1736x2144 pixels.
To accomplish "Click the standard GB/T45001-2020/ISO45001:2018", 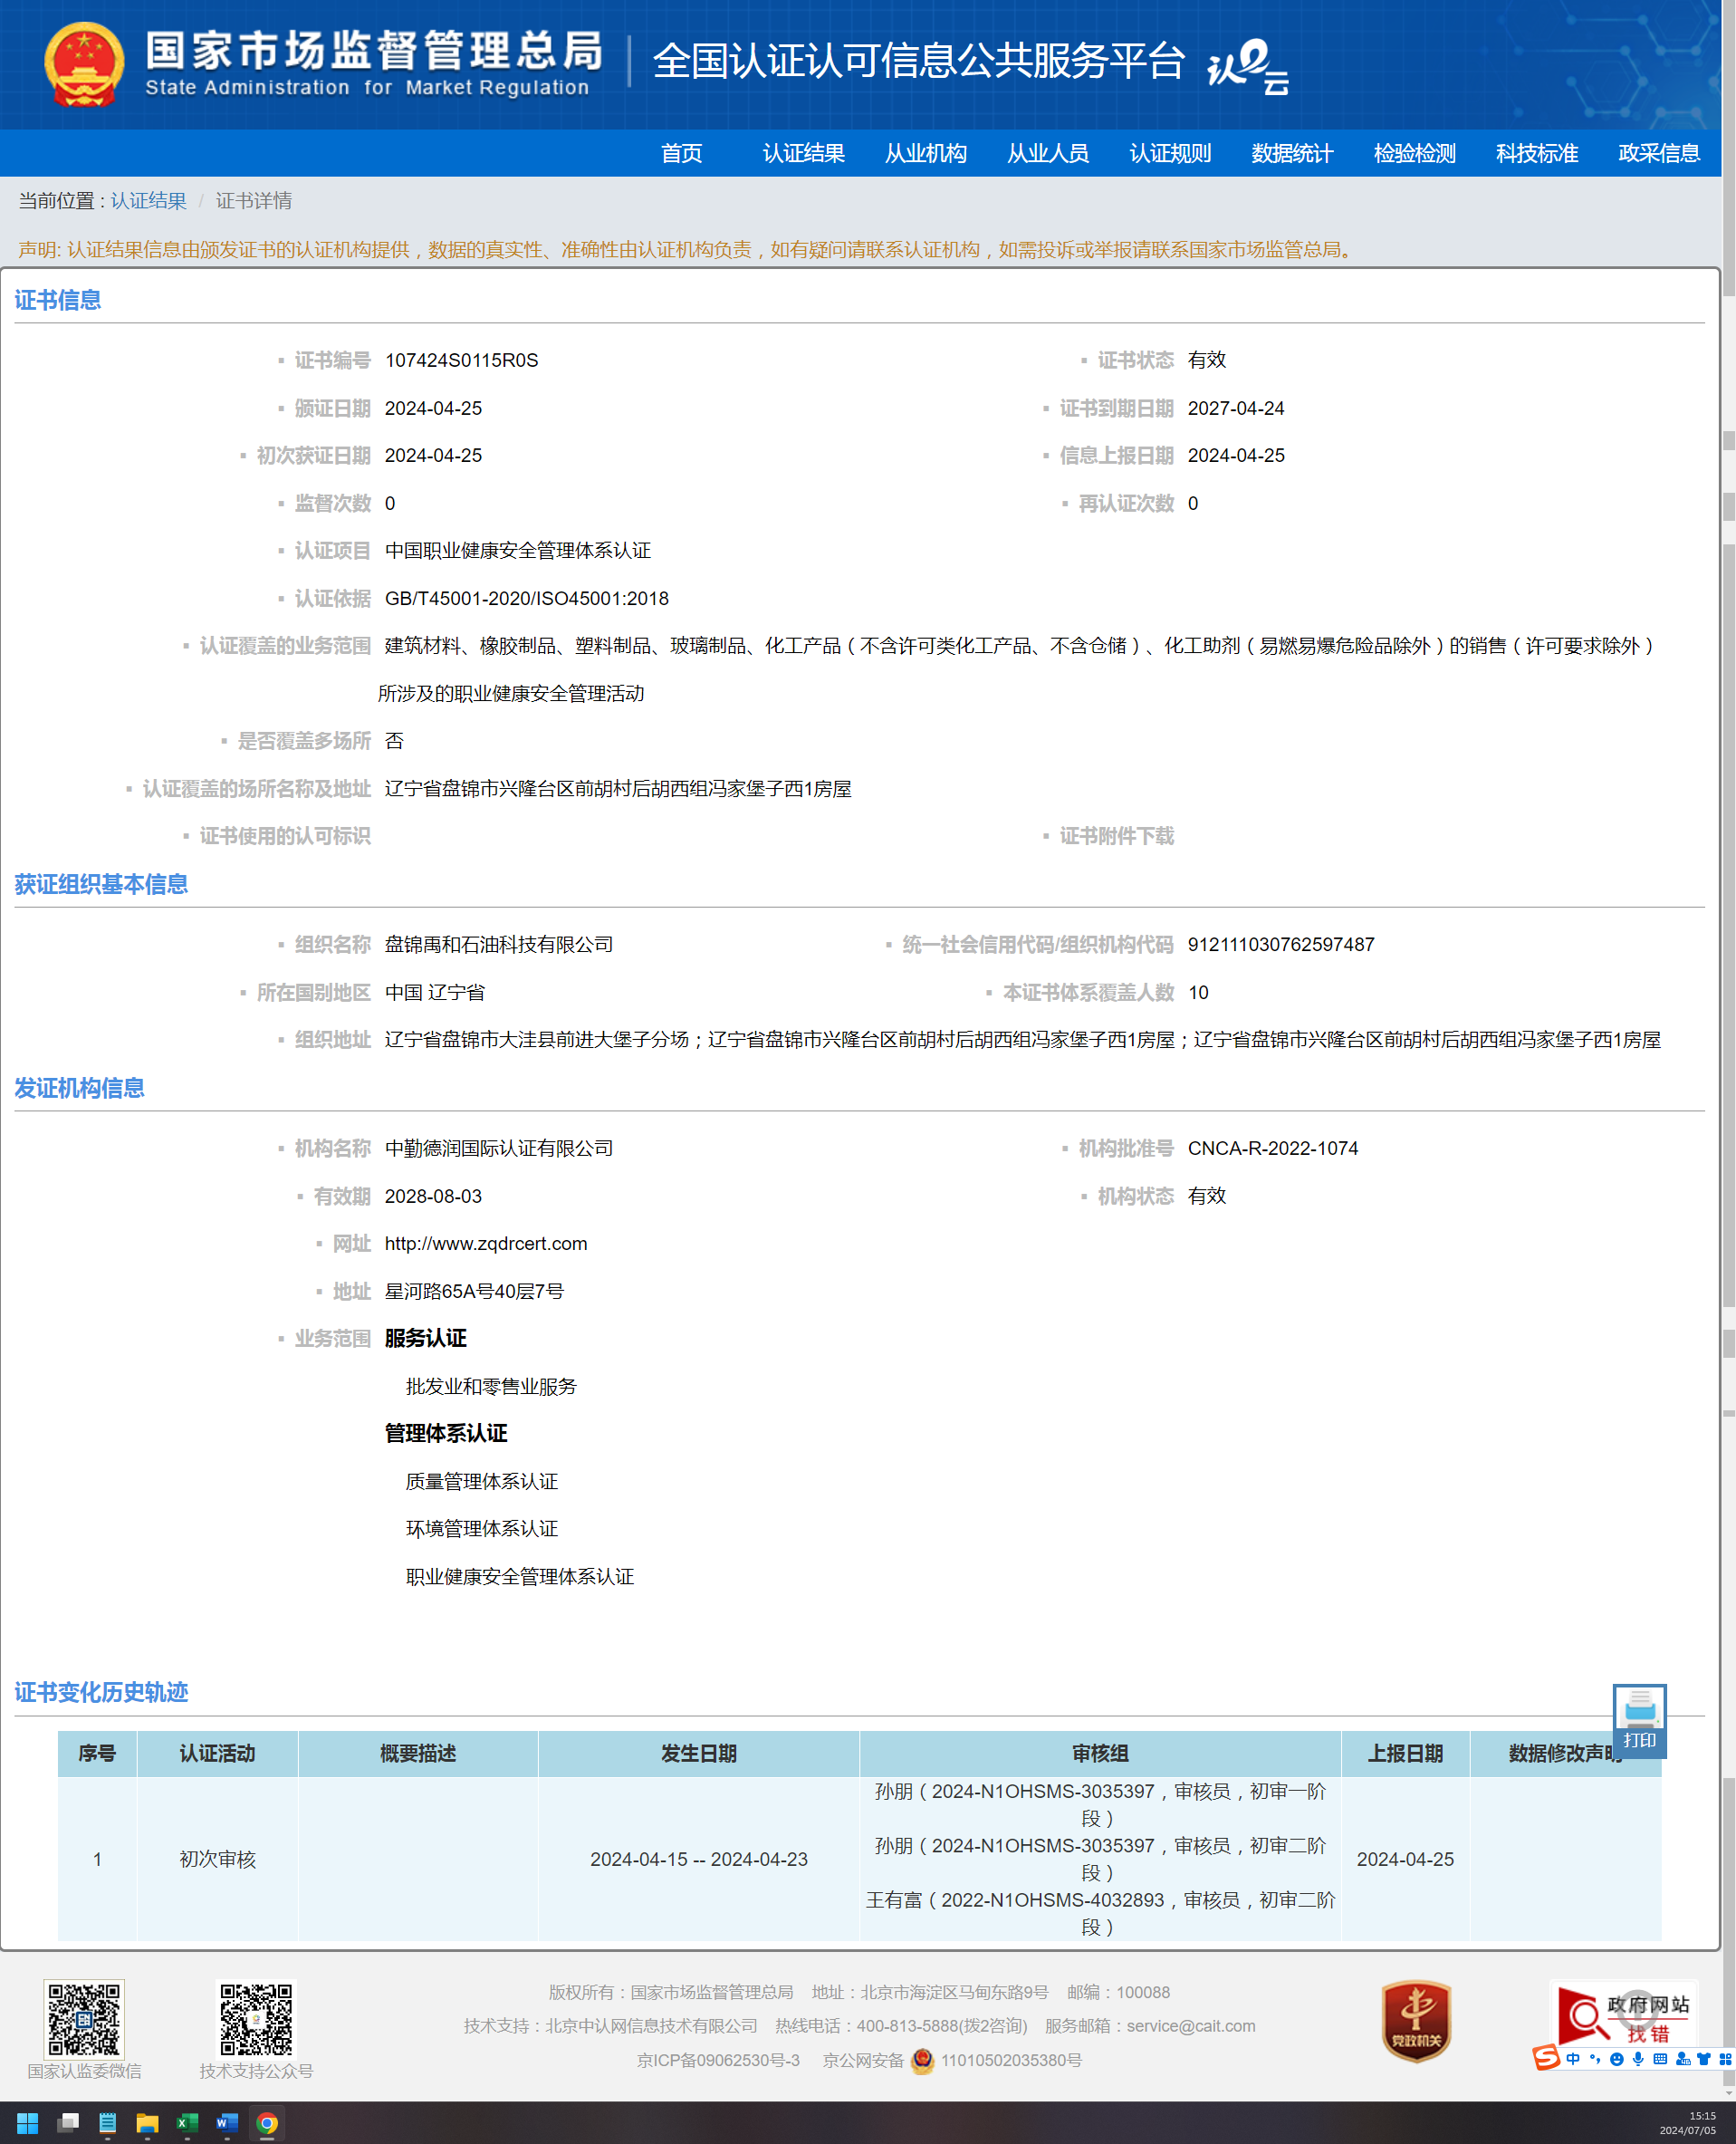I will 527,598.
